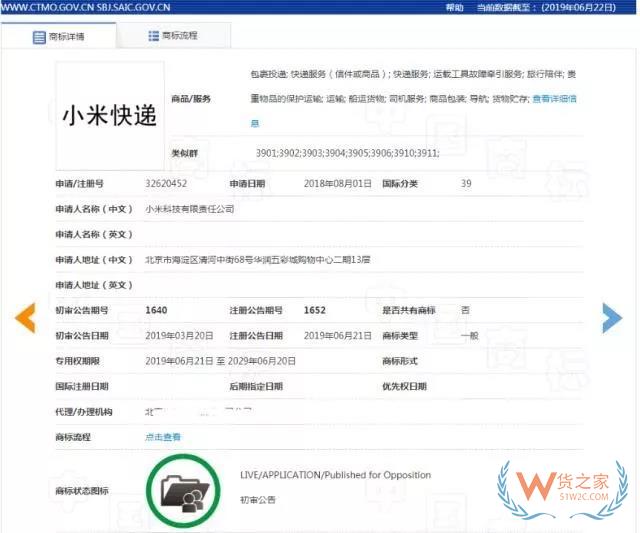Switch to the 商标流程 tab
Viewport: 640px width, 533px height.
coord(173,36)
